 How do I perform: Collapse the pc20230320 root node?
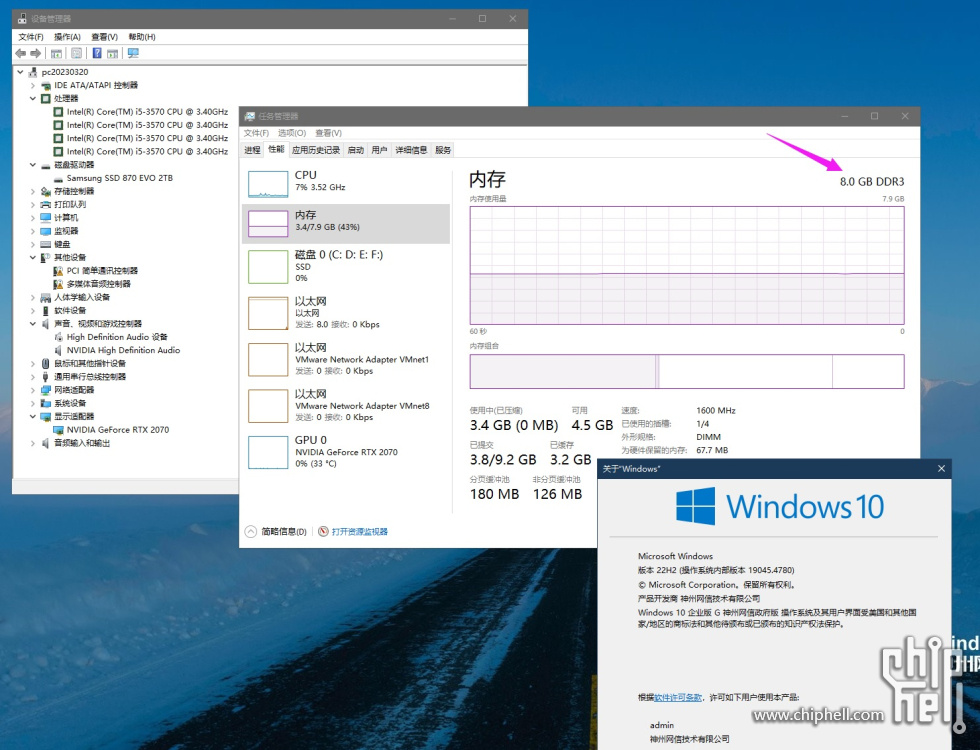tap(21, 72)
